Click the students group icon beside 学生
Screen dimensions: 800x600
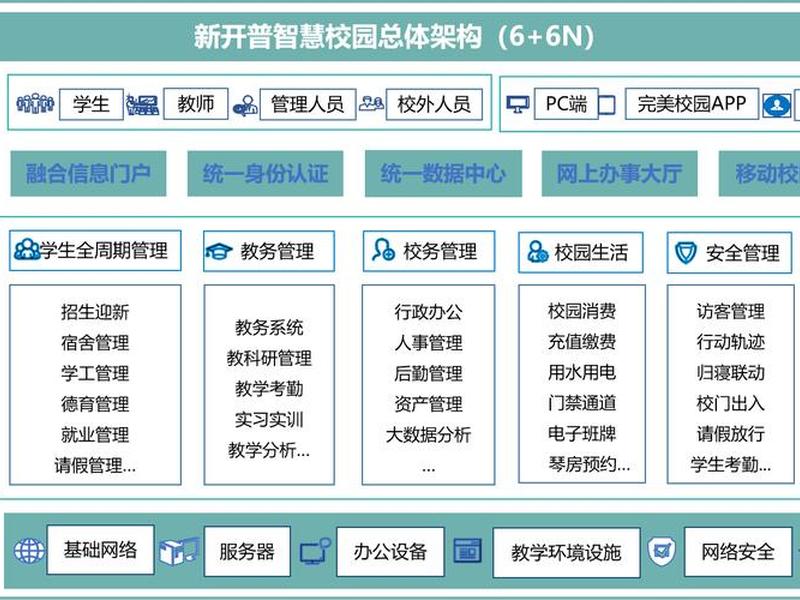35,104
